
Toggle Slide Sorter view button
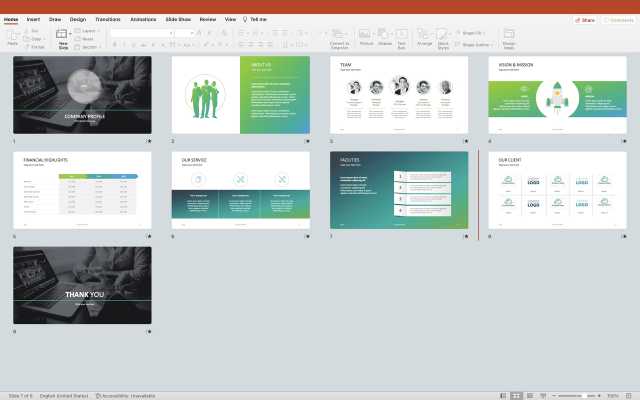(516, 395)
